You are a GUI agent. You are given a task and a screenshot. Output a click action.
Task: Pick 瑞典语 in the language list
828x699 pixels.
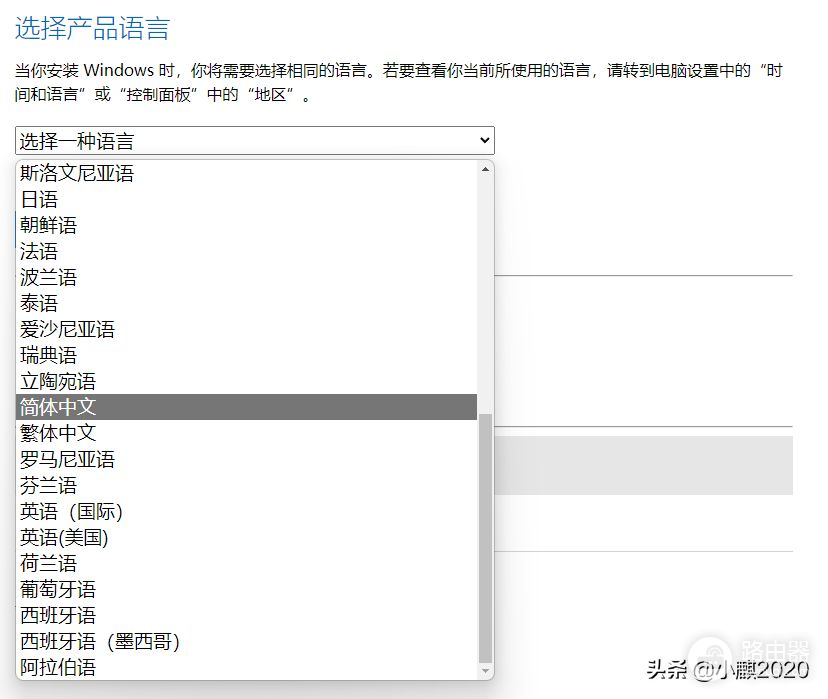[246, 355]
